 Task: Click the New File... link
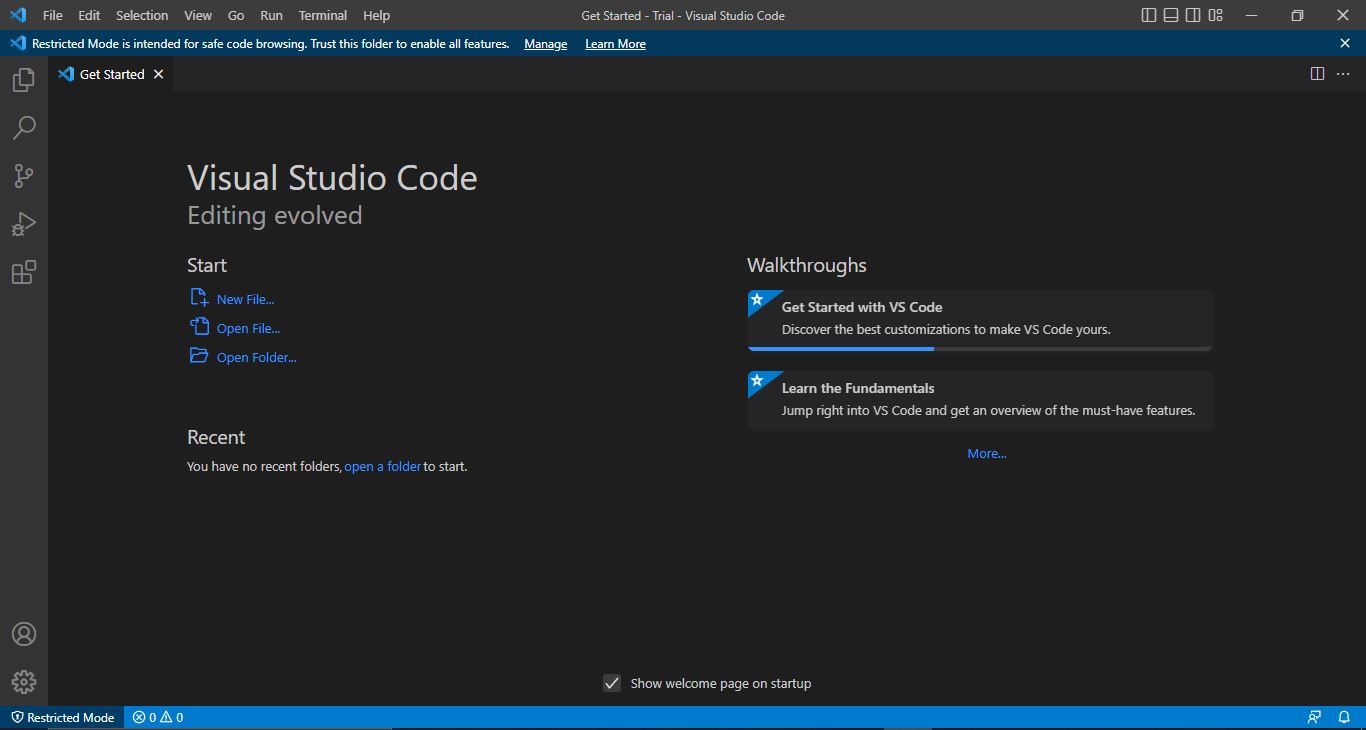click(245, 299)
